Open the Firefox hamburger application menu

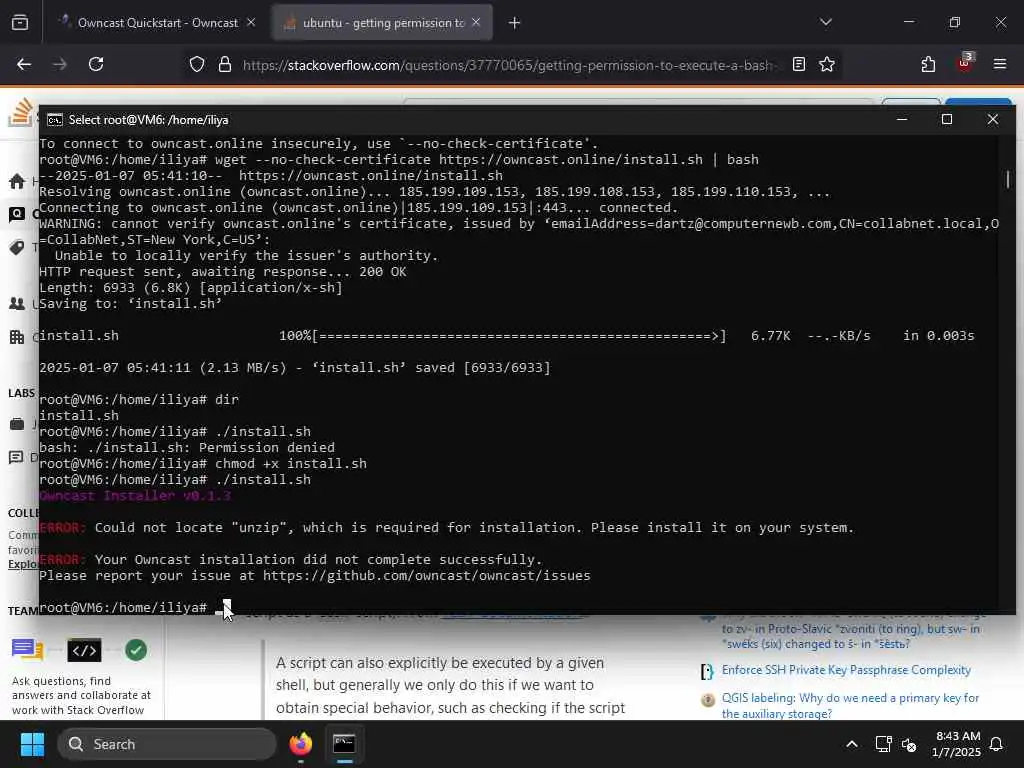(999, 64)
